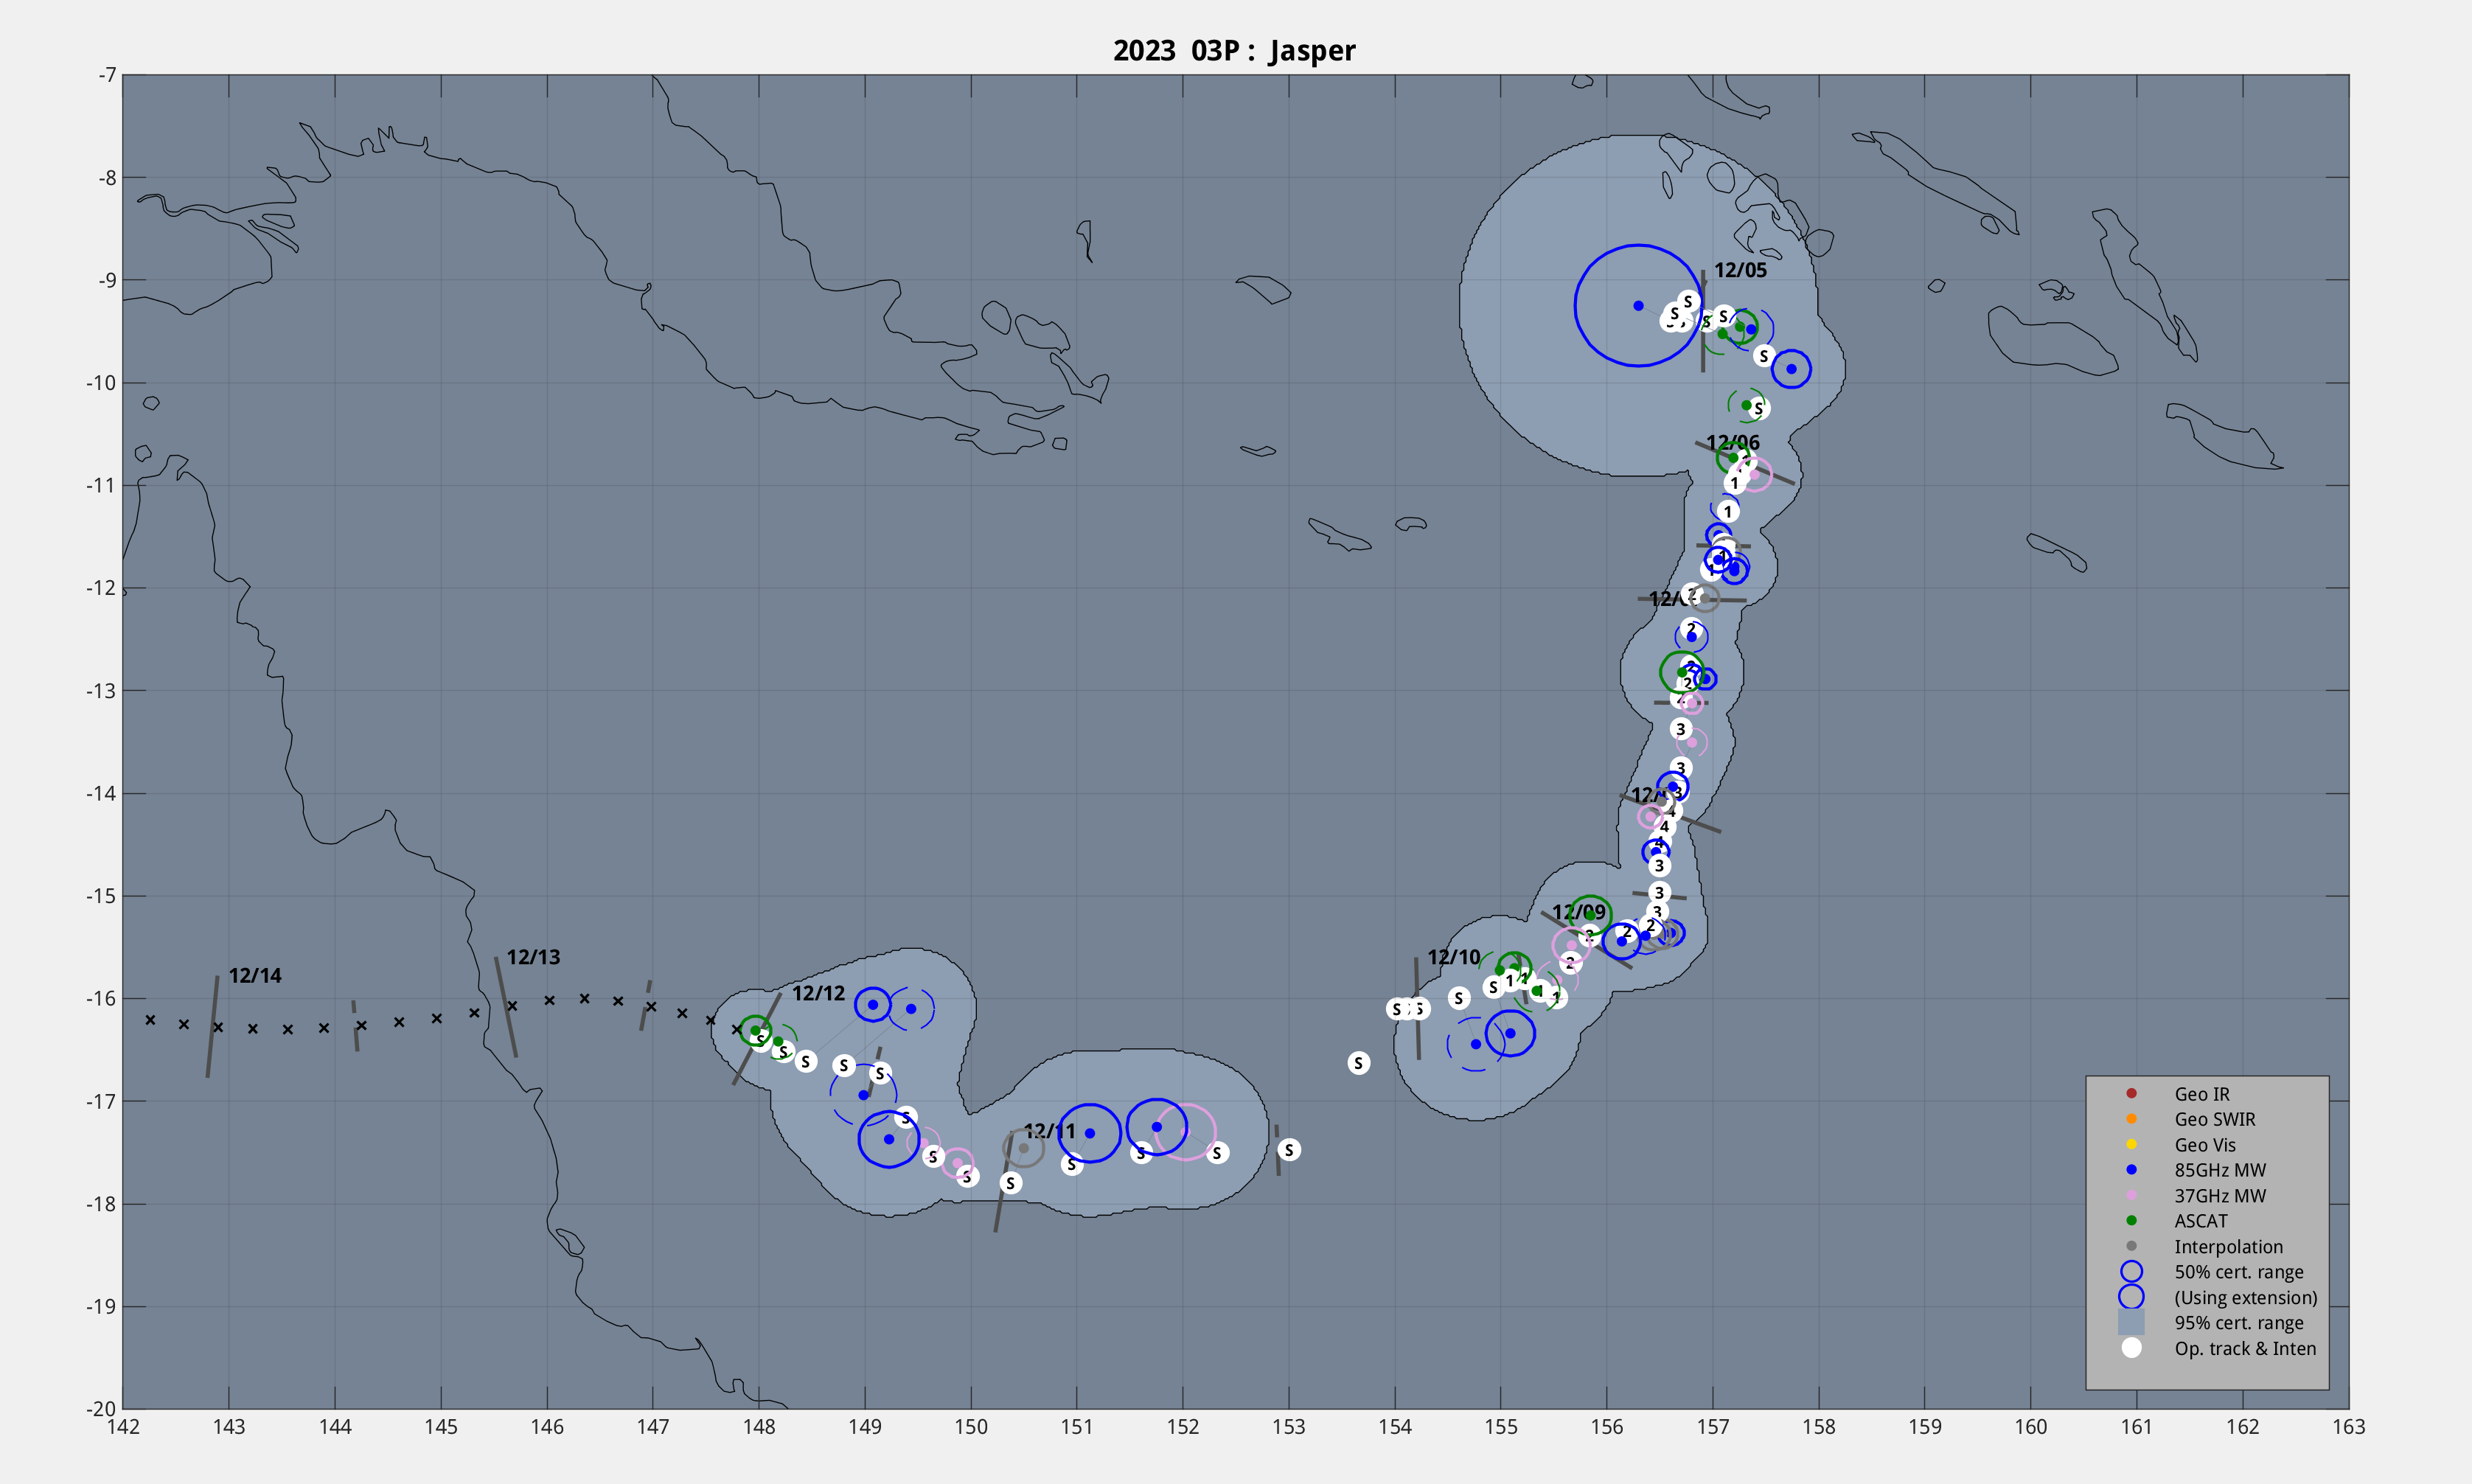2472x1484 pixels.
Task: Click the Interpolation gray legend dot
Action: 2131,1246
